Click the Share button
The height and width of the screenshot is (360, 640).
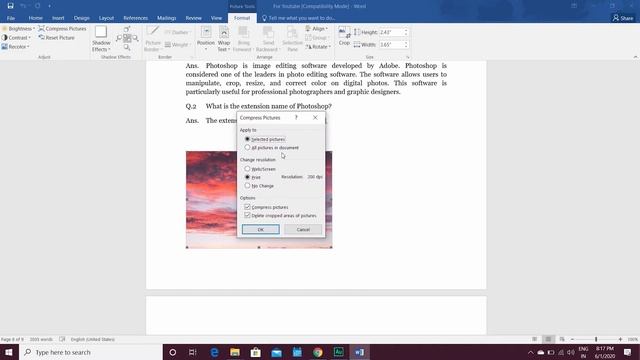coord(623,18)
